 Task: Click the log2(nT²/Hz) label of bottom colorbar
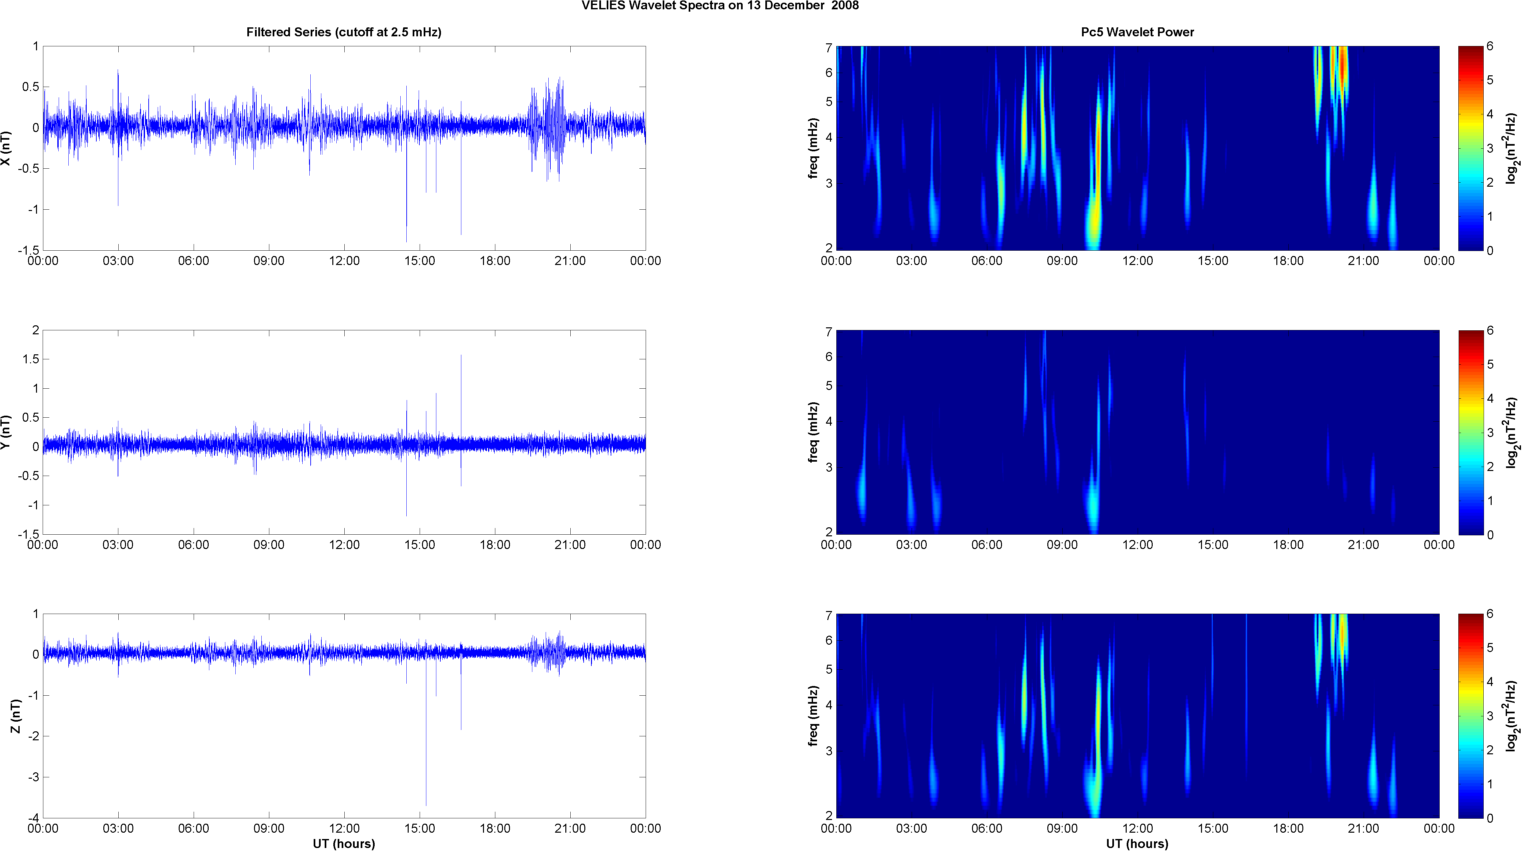[1514, 716]
